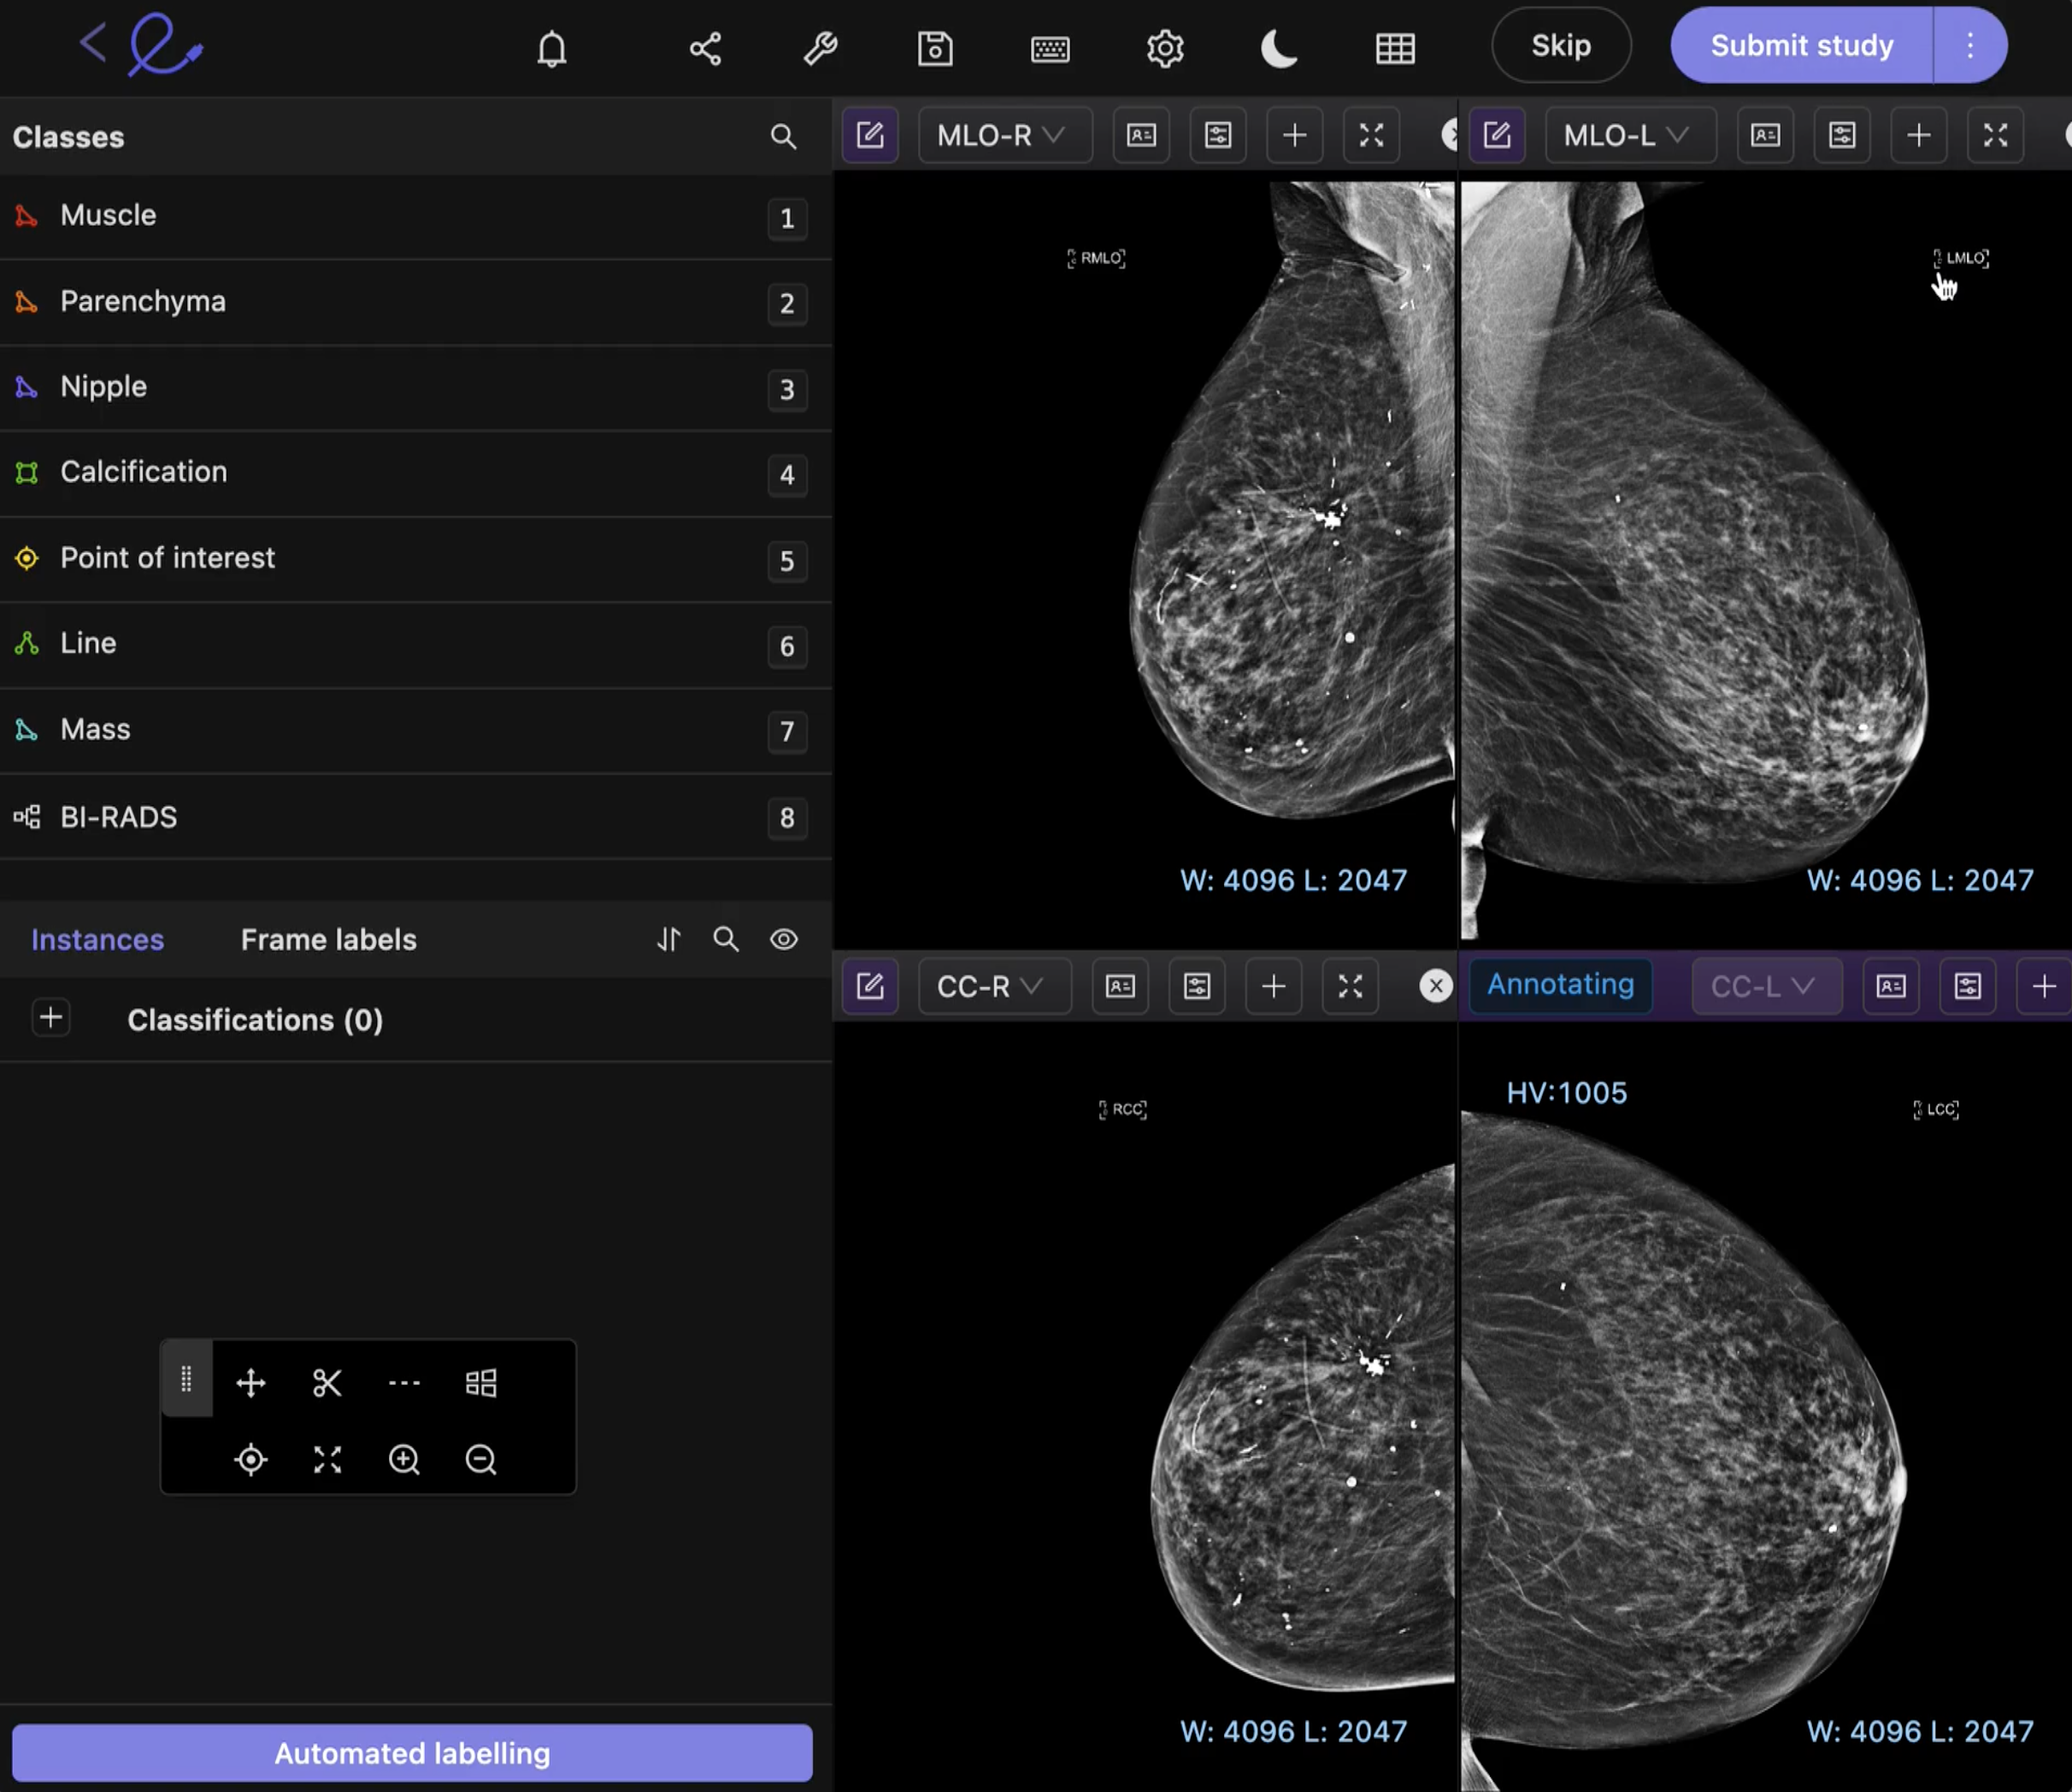Viewport: 2072px width, 1792px height.
Task: Select the scissors cut tool
Action: click(327, 1383)
